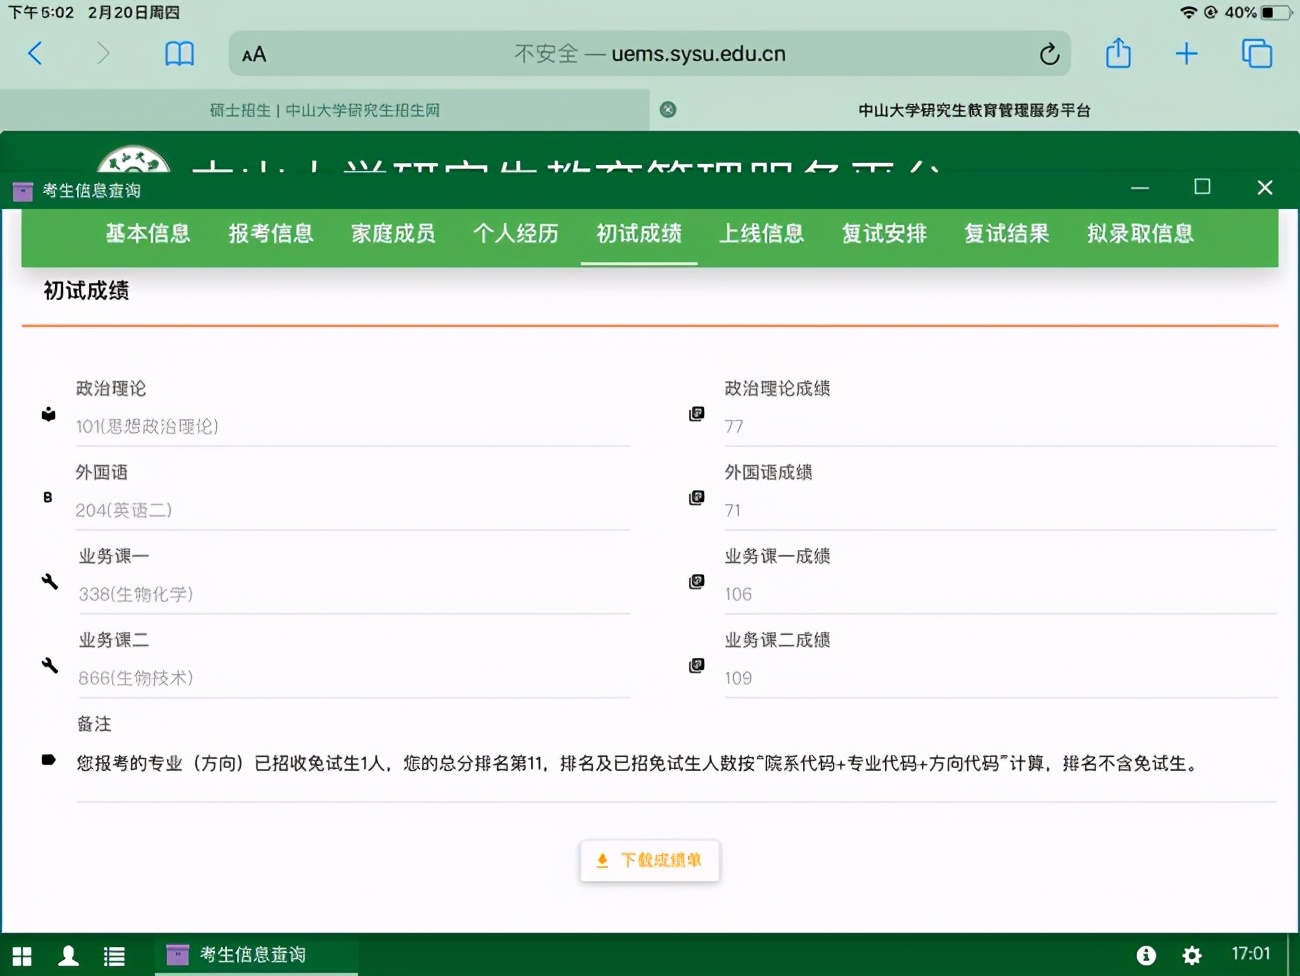Click the uems.sysu.edu.cn address bar
Screen dimensions: 1300x976
[650, 54]
